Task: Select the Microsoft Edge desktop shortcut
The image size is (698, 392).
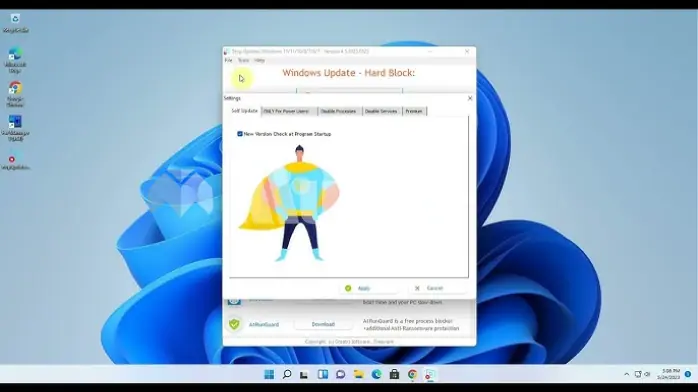Action: click(x=15, y=60)
